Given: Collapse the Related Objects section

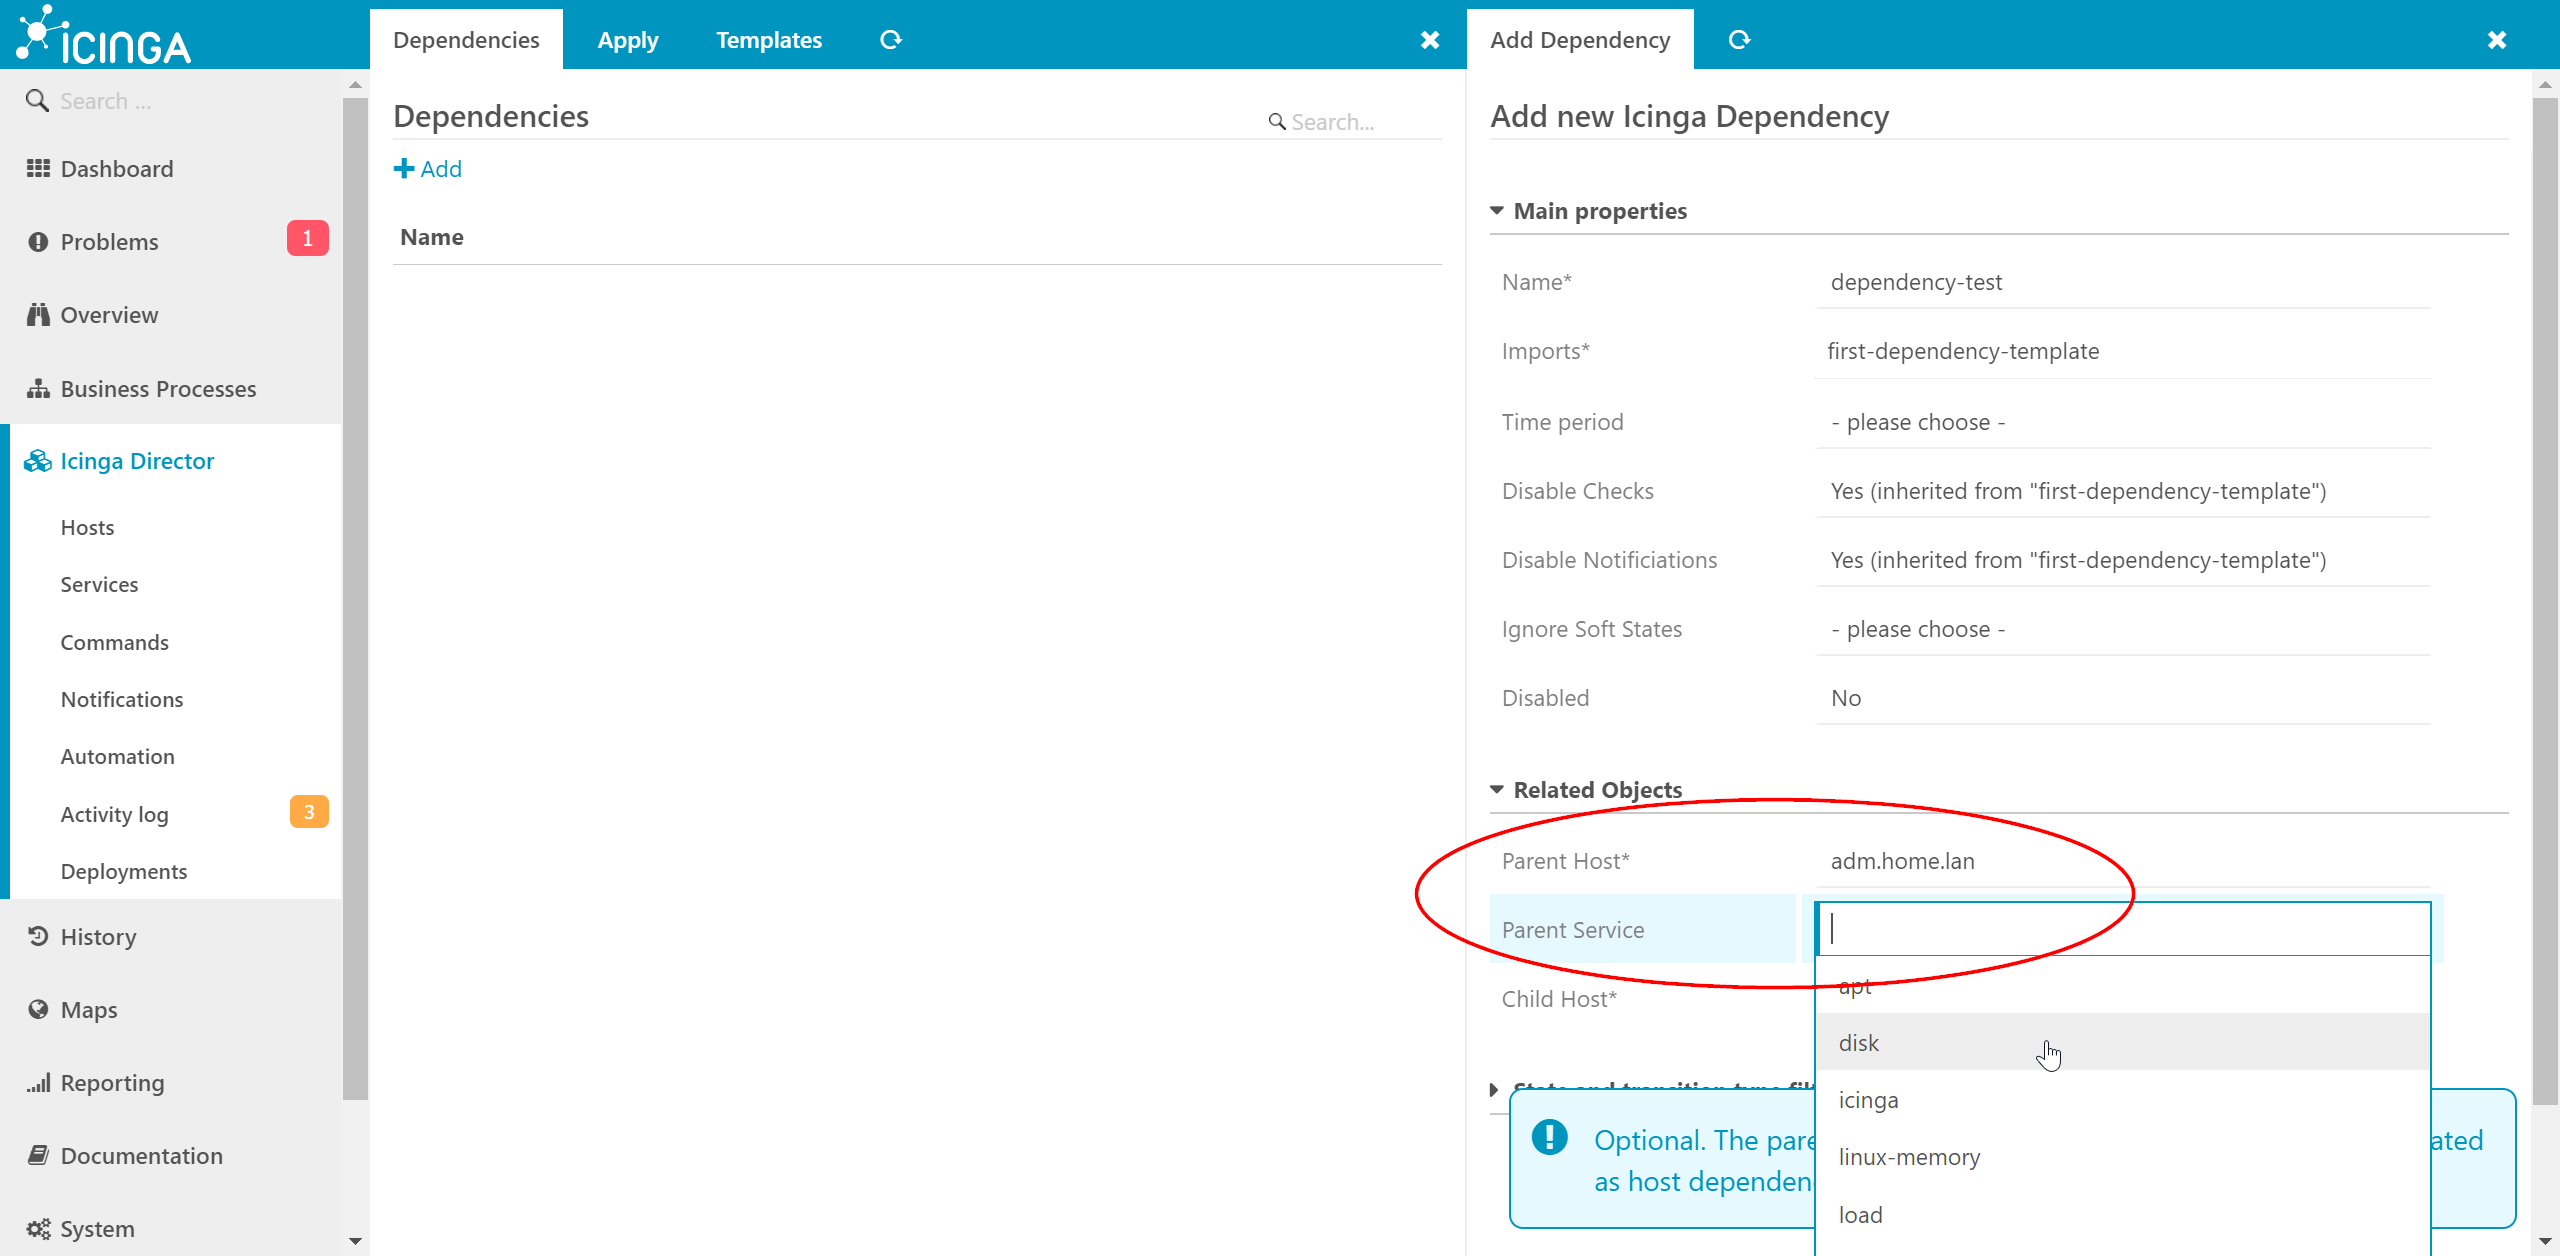Looking at the screenshot, I should [x=1497, y=789].
